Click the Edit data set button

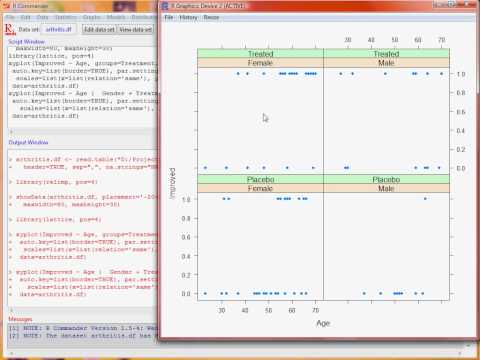click(99, 29)
